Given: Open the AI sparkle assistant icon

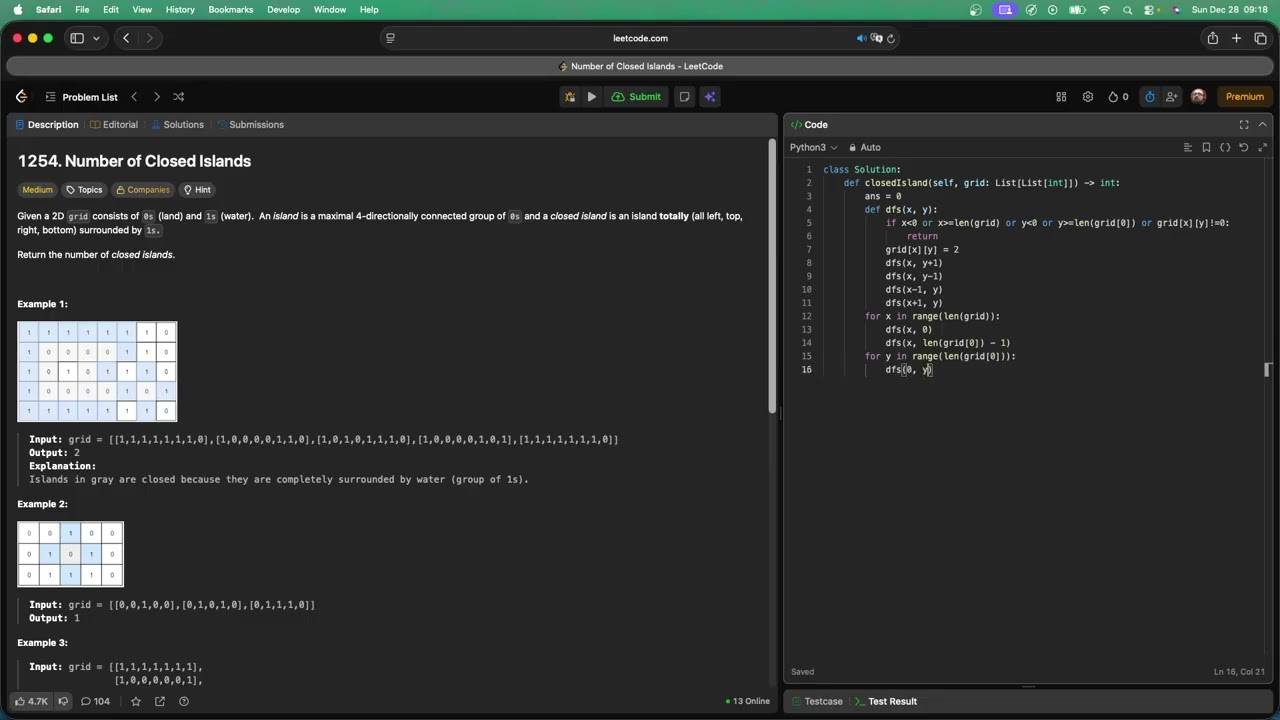Looking at the screenshot, I should coord(710,97).
